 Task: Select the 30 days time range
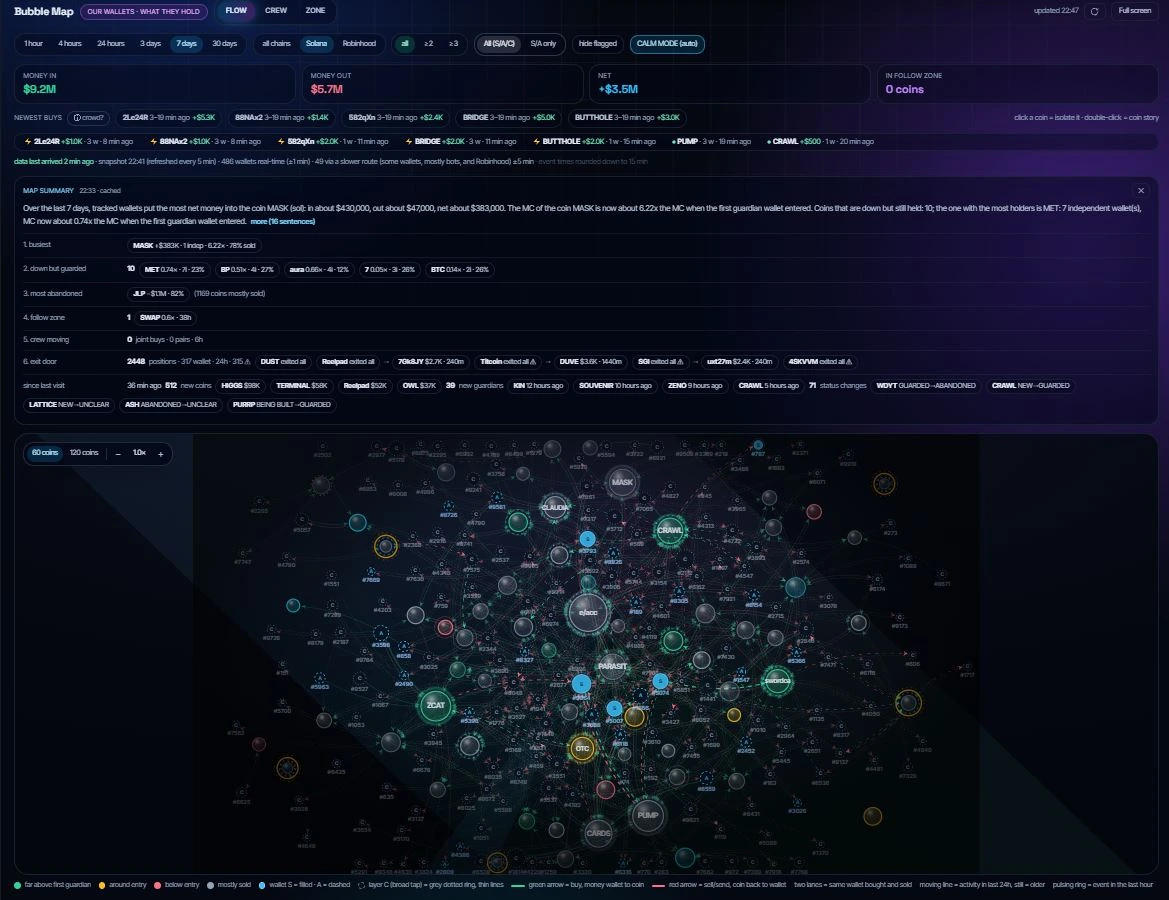click(x=224, y=44)
